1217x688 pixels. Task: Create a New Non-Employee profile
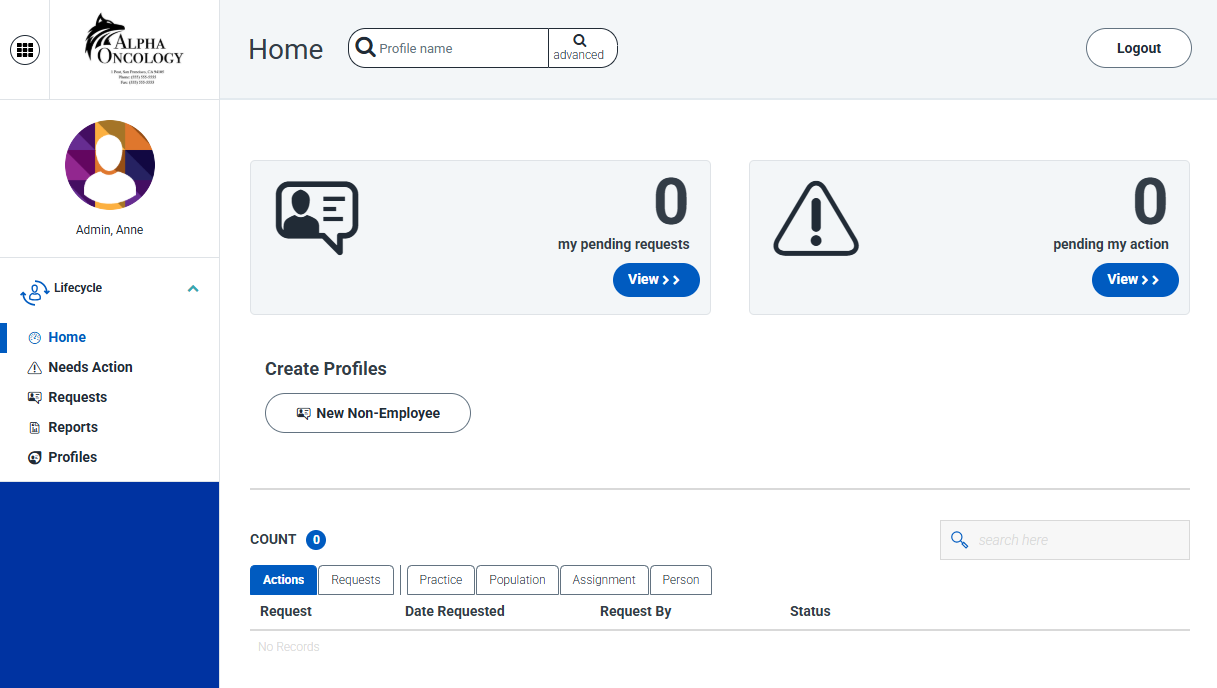(367, 413)
